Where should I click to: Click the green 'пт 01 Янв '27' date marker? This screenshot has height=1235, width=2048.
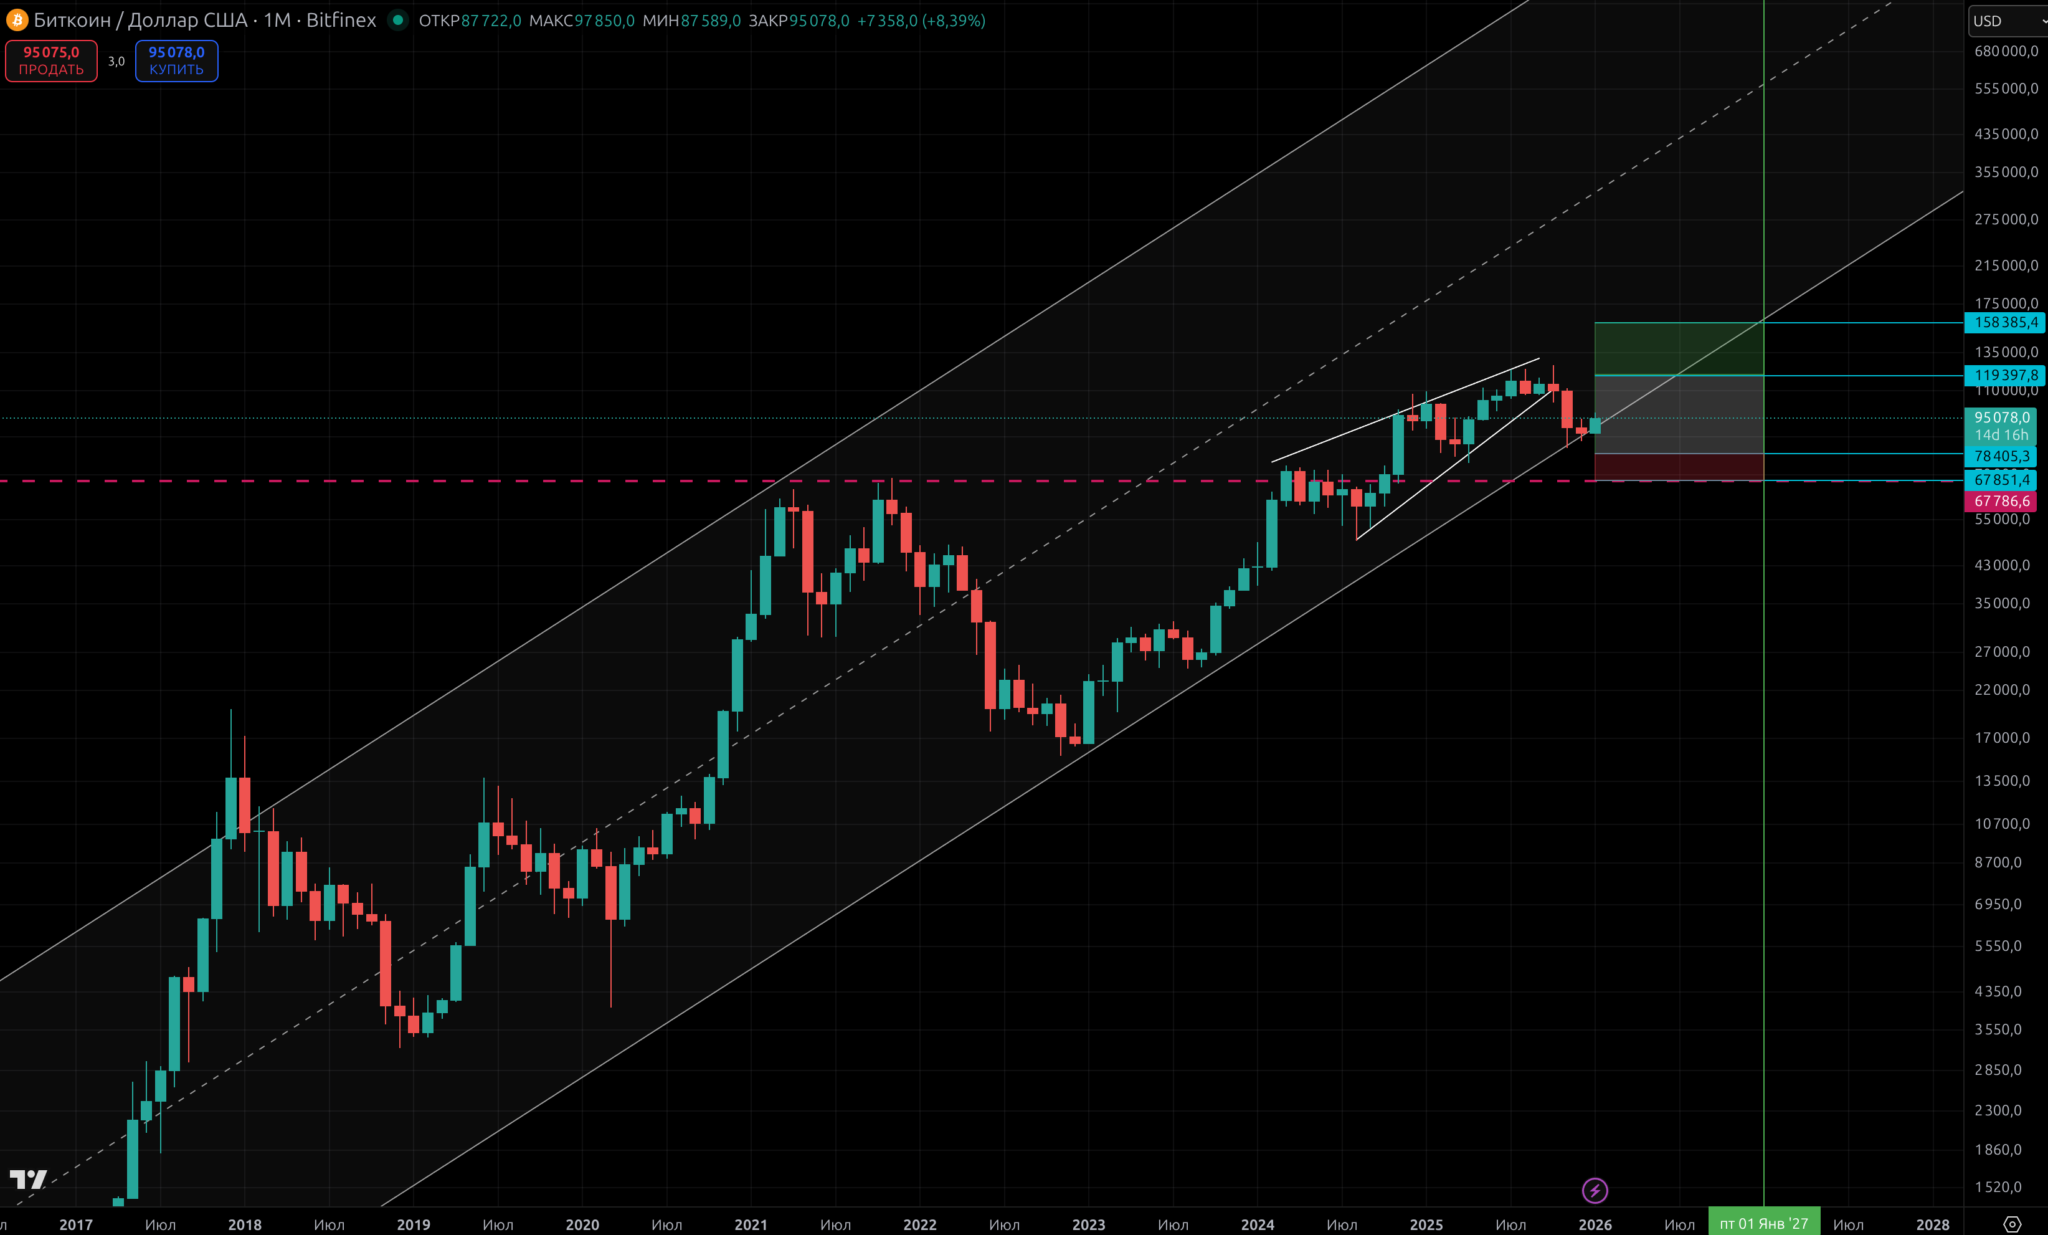tap(1763, 1224)
